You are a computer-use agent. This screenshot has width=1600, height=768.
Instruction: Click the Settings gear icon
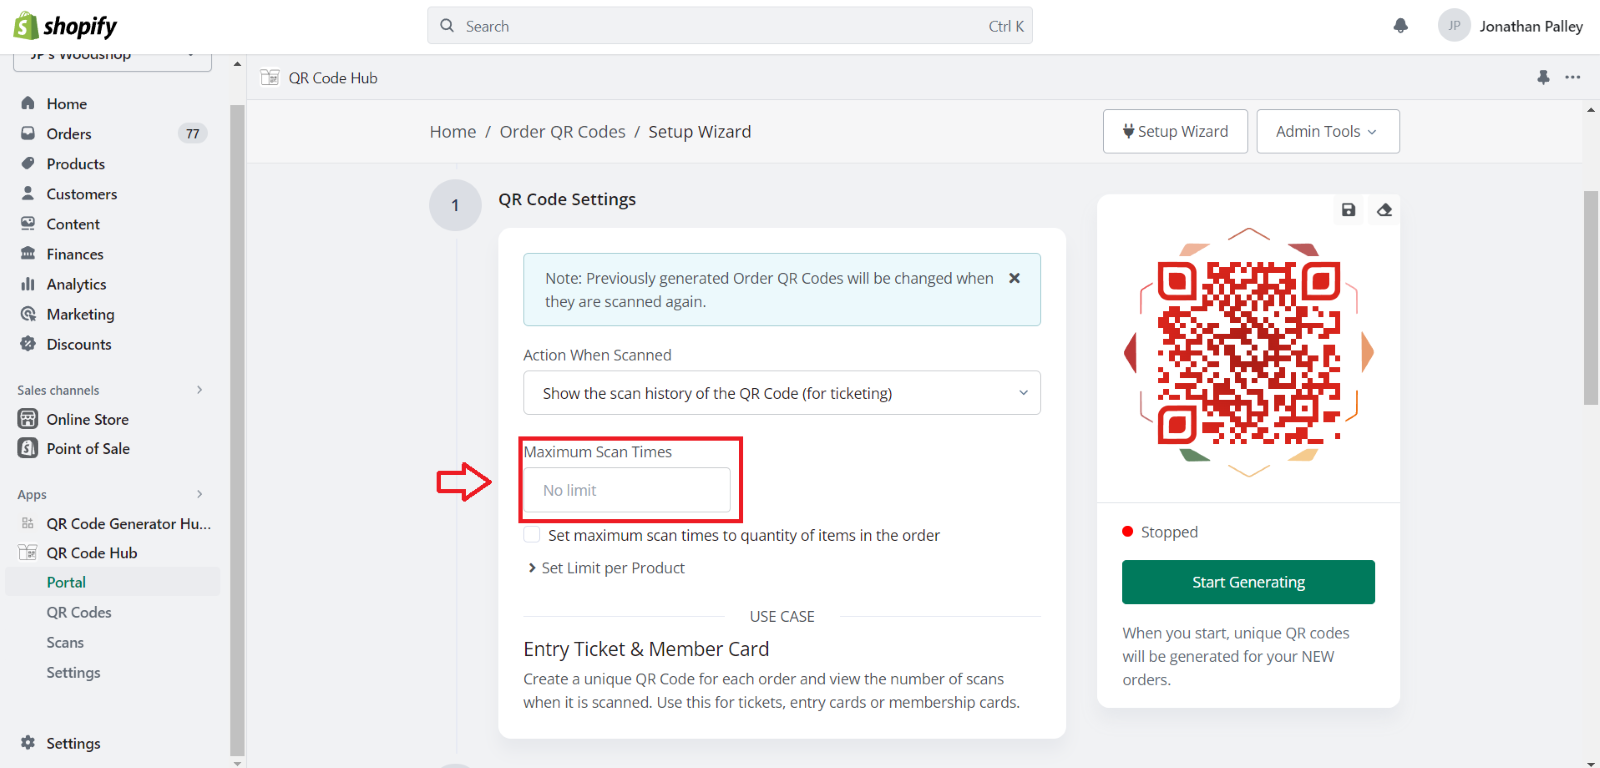(28, 743)
